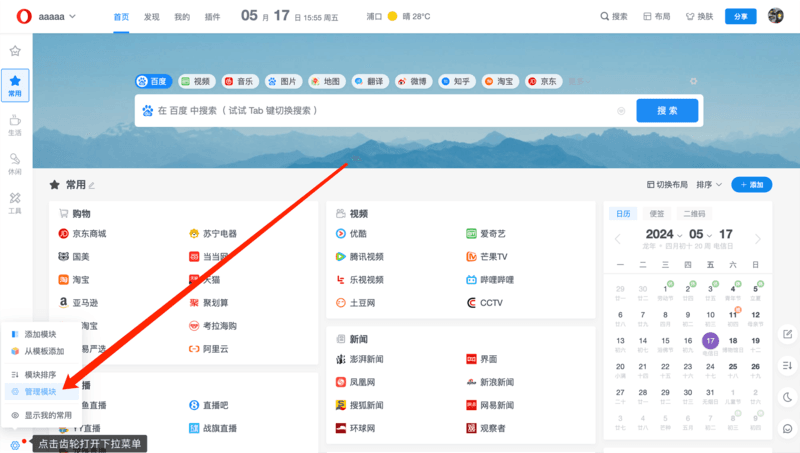Open 哔哩哔哩 video link
This screenshot has height=453, width=800.
(x=490, y=280)
